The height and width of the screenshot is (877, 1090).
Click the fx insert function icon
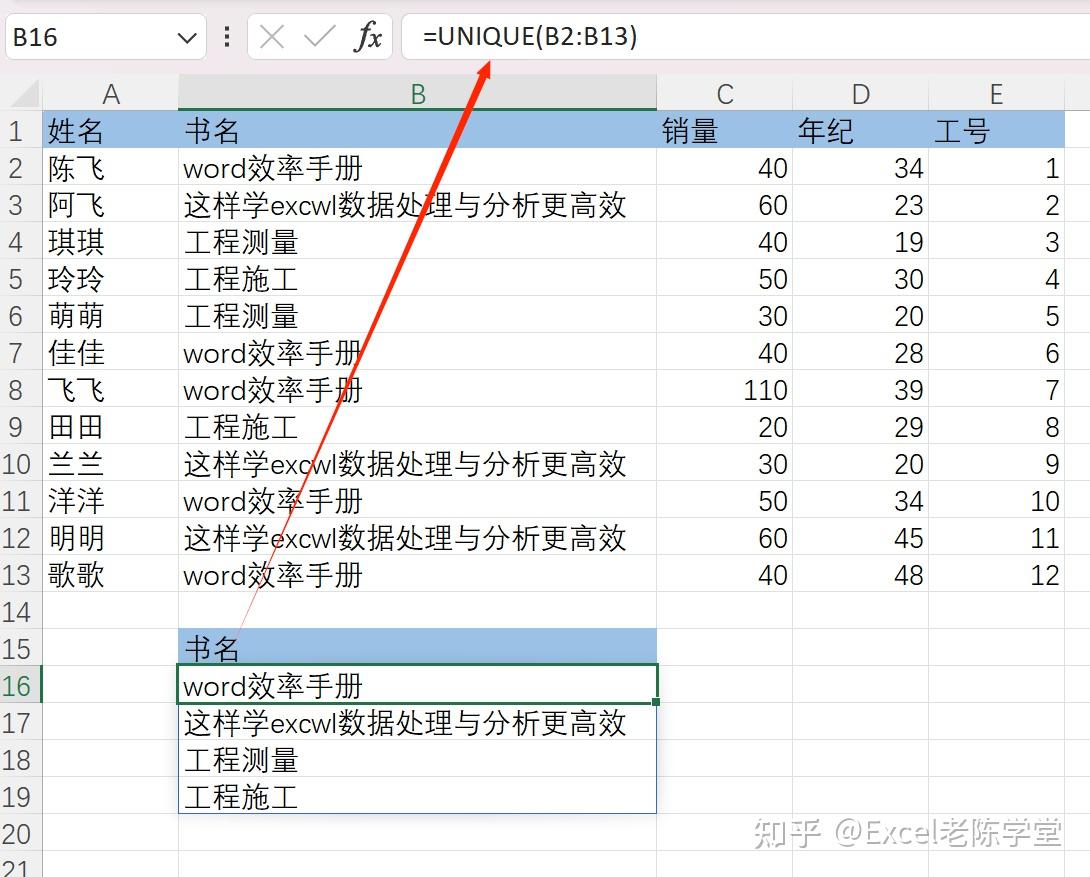click(370, 37)
